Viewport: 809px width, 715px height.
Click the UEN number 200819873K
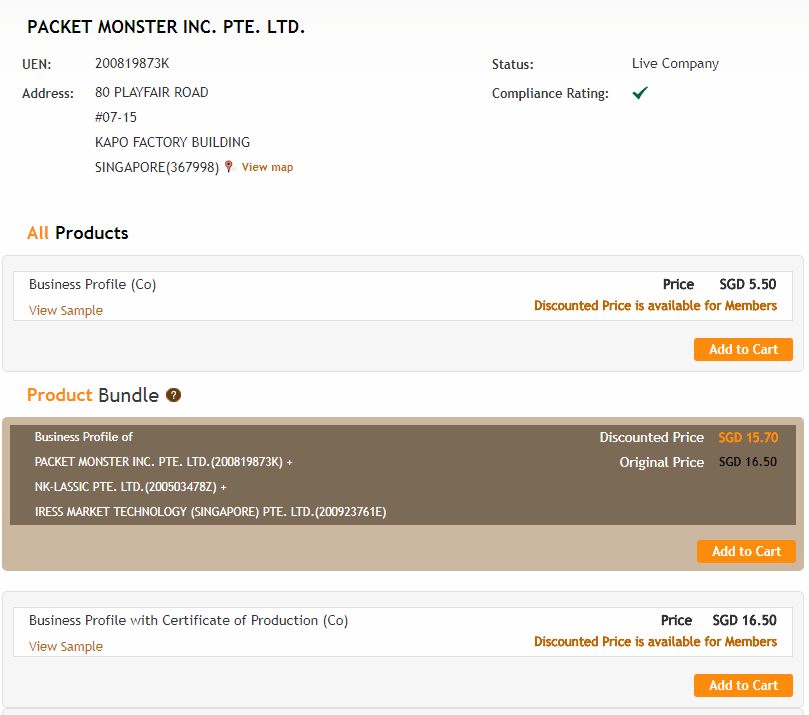click(x=132, y=64)
